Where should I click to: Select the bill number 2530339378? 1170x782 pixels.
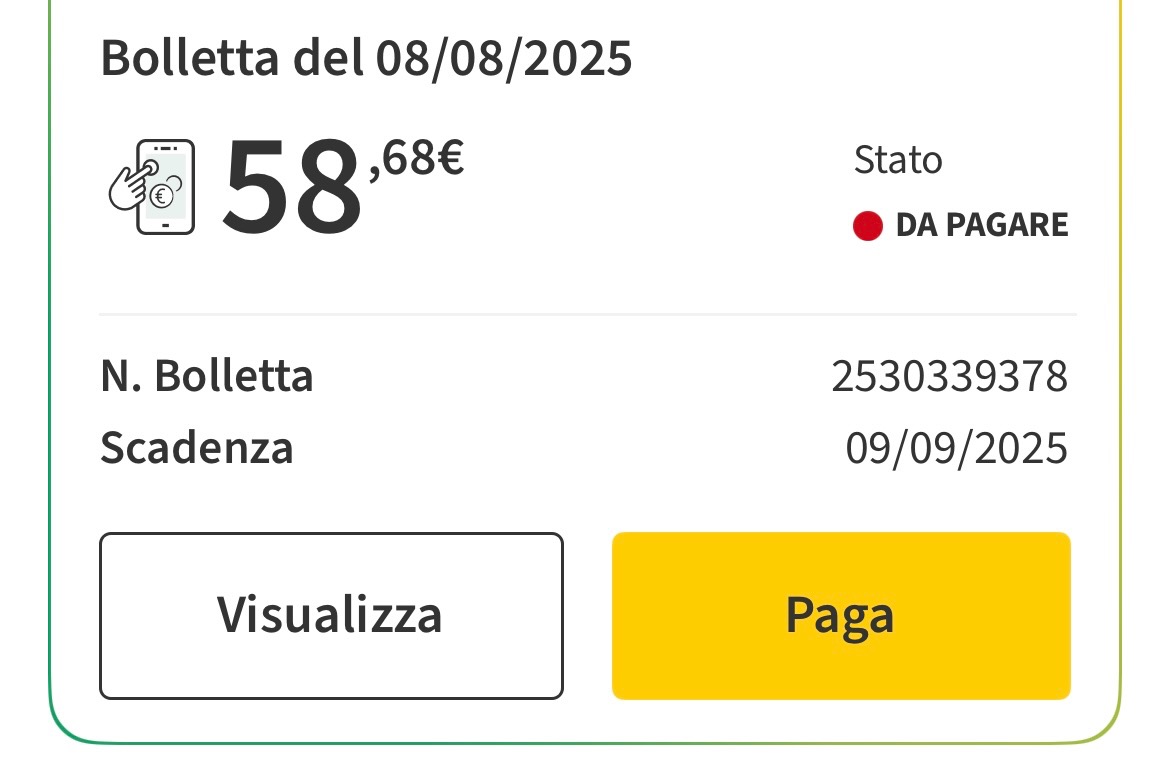coord(949,376)
